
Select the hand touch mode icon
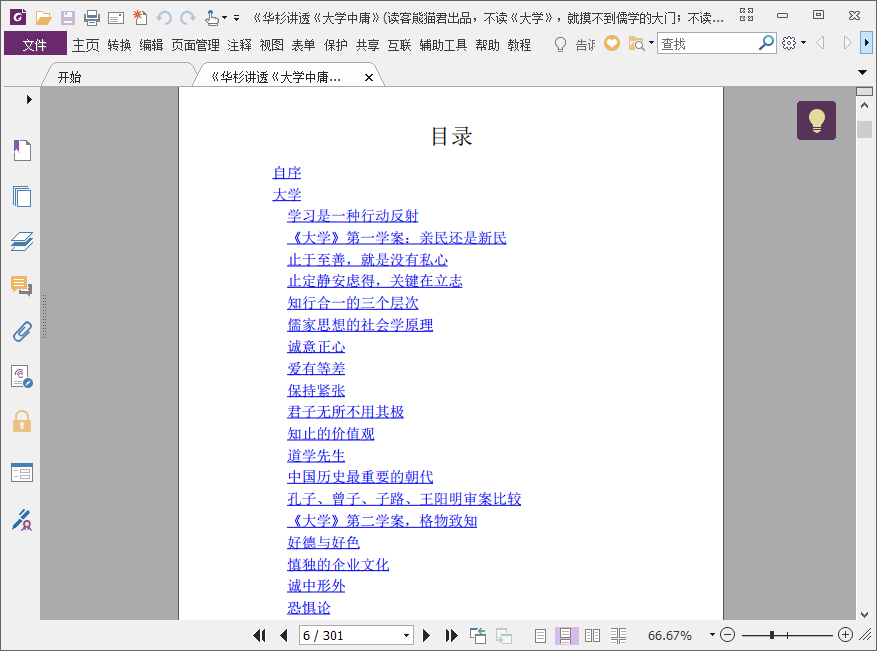(x=212, y=18)
